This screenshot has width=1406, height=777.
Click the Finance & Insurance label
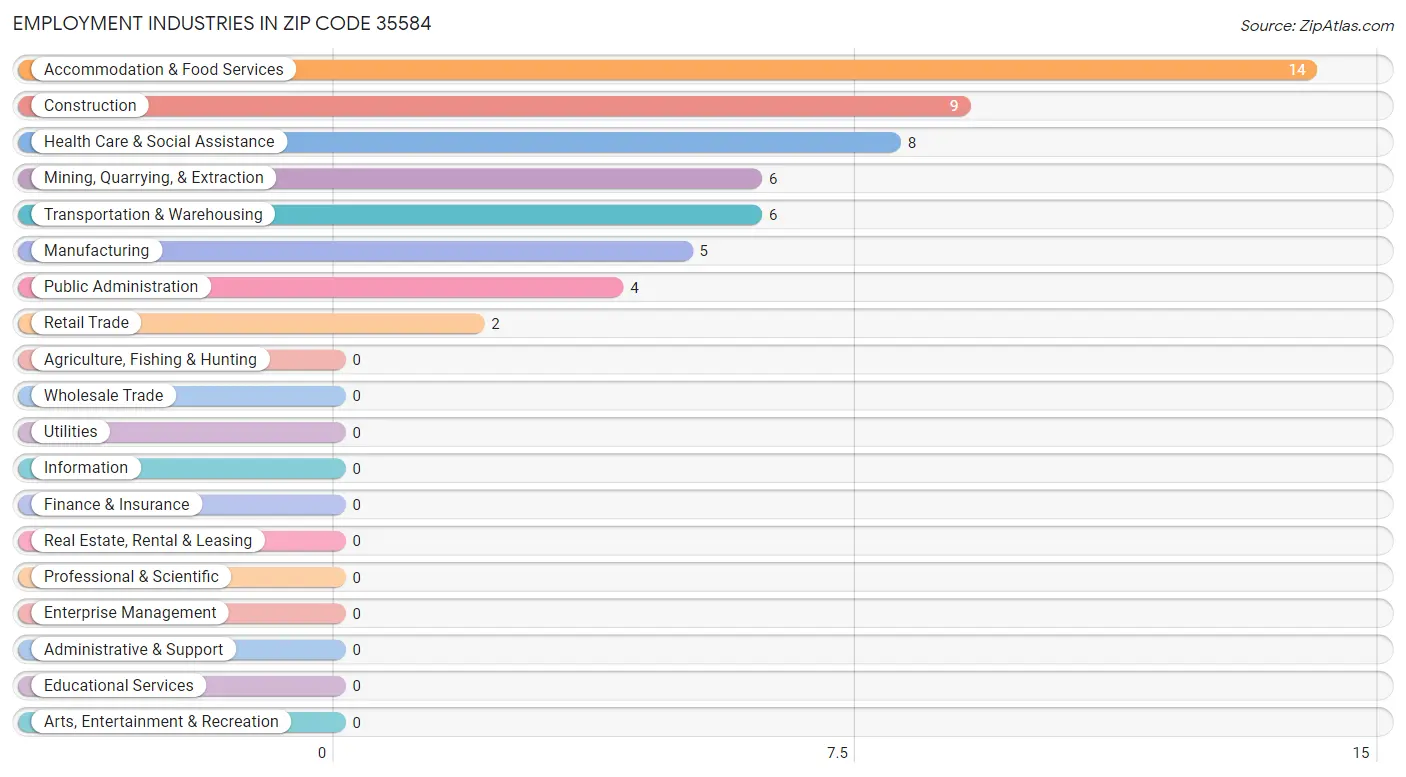point(116,504)
